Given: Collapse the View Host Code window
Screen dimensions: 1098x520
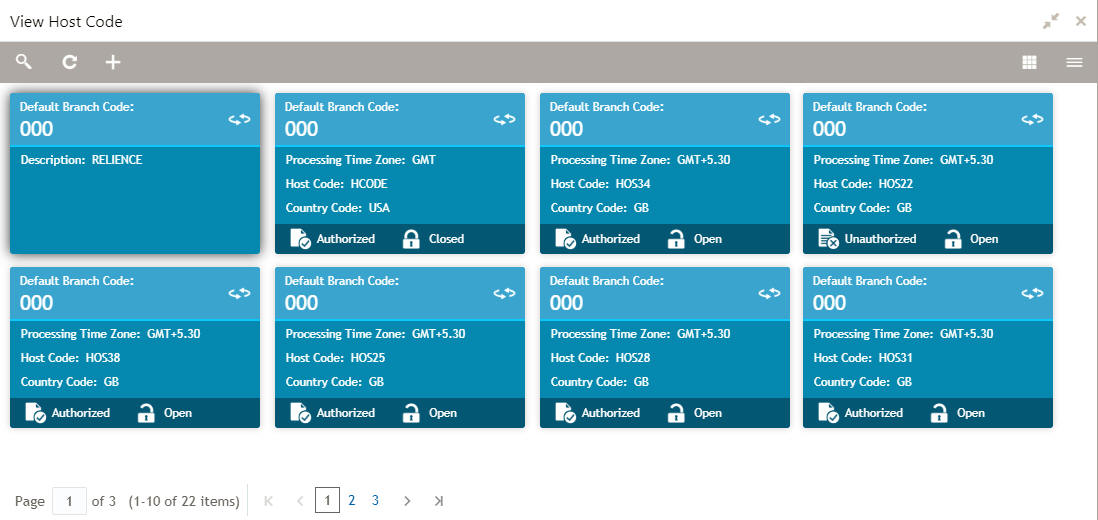Looking at the screenshot, I should pos(1050,22).
